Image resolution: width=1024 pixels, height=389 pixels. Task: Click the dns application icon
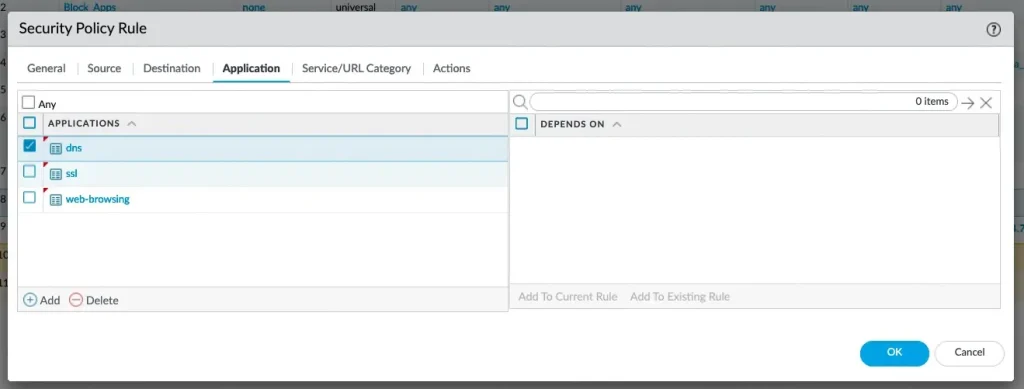(x=56, y=148)
